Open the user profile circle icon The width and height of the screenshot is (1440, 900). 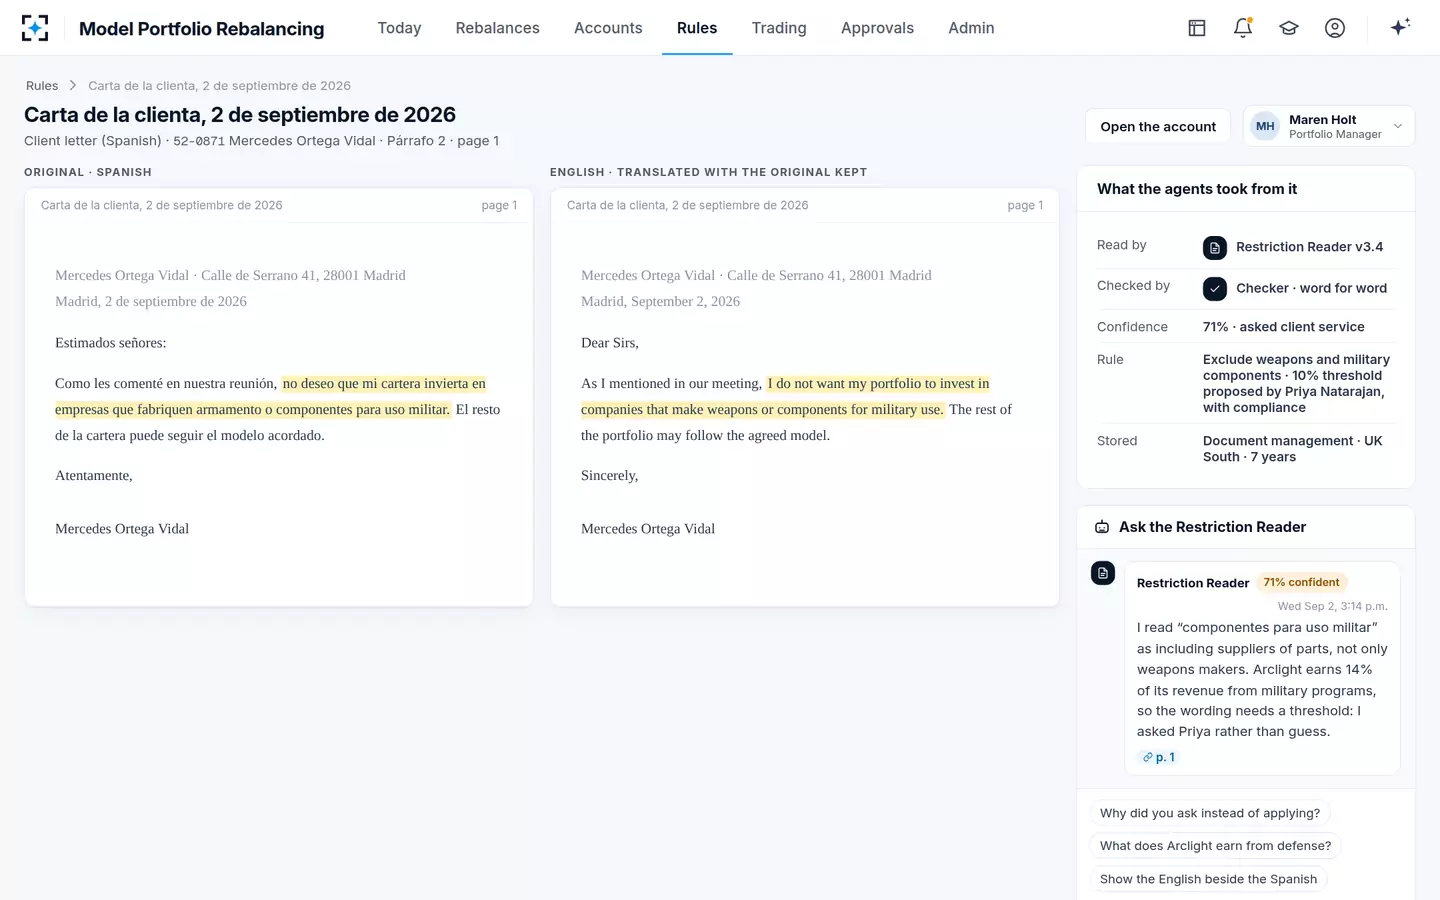point(1335,28)
